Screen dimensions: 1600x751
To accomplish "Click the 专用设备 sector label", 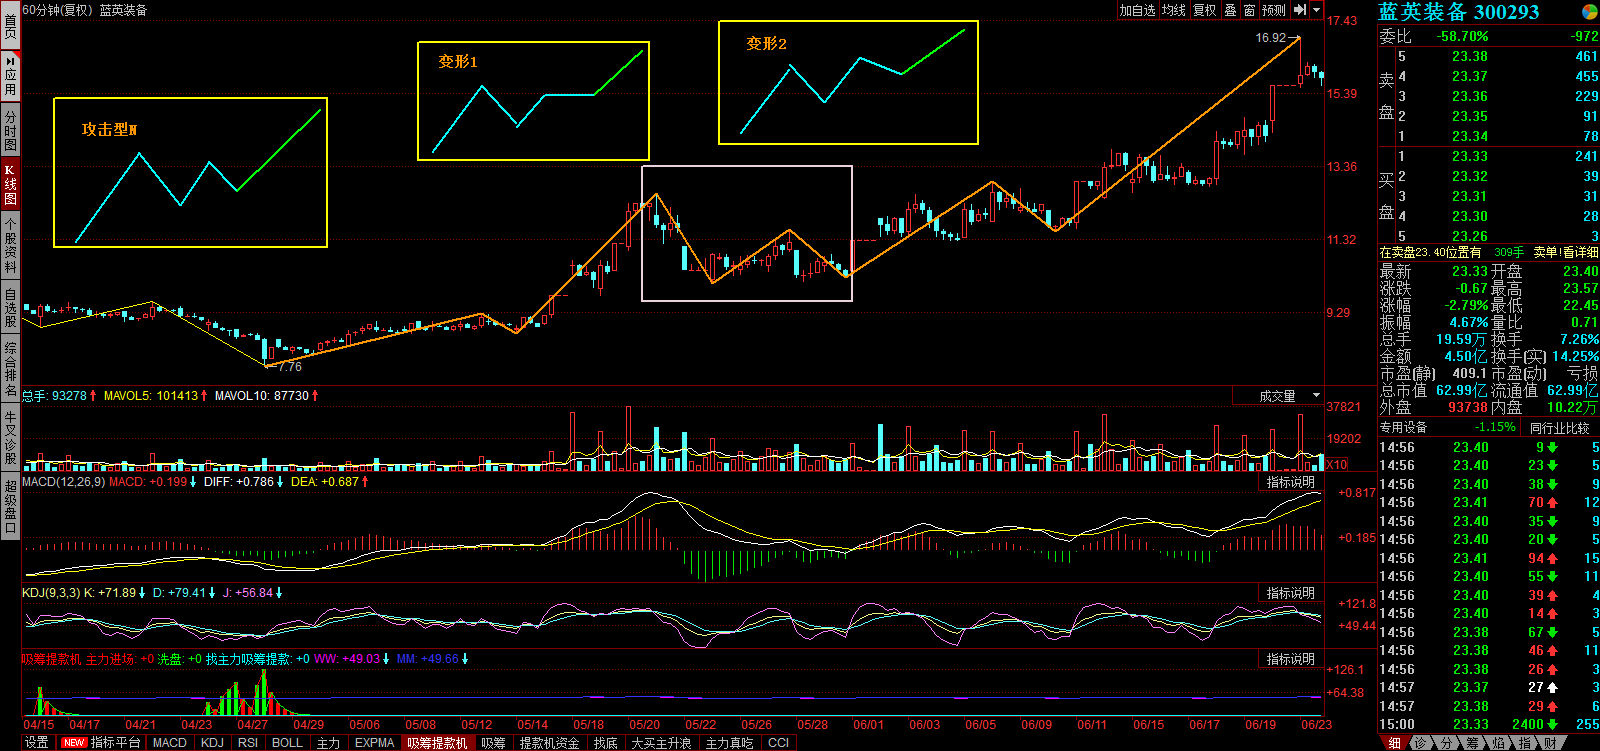I will [1404, 427].
